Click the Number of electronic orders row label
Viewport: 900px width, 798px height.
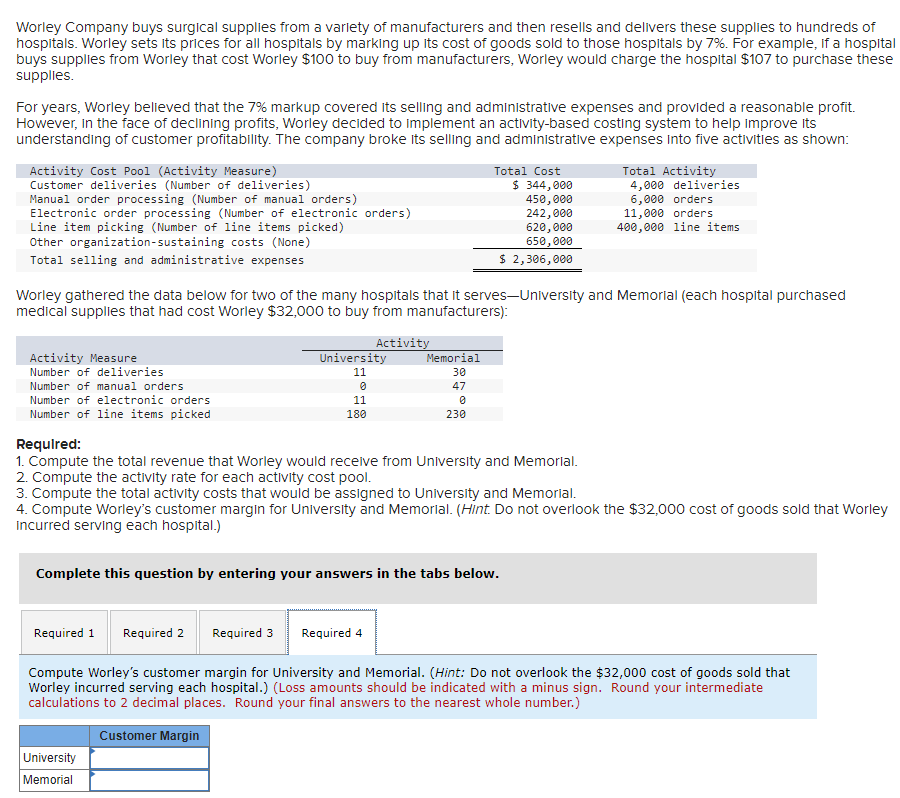click(x=120, y=400)
